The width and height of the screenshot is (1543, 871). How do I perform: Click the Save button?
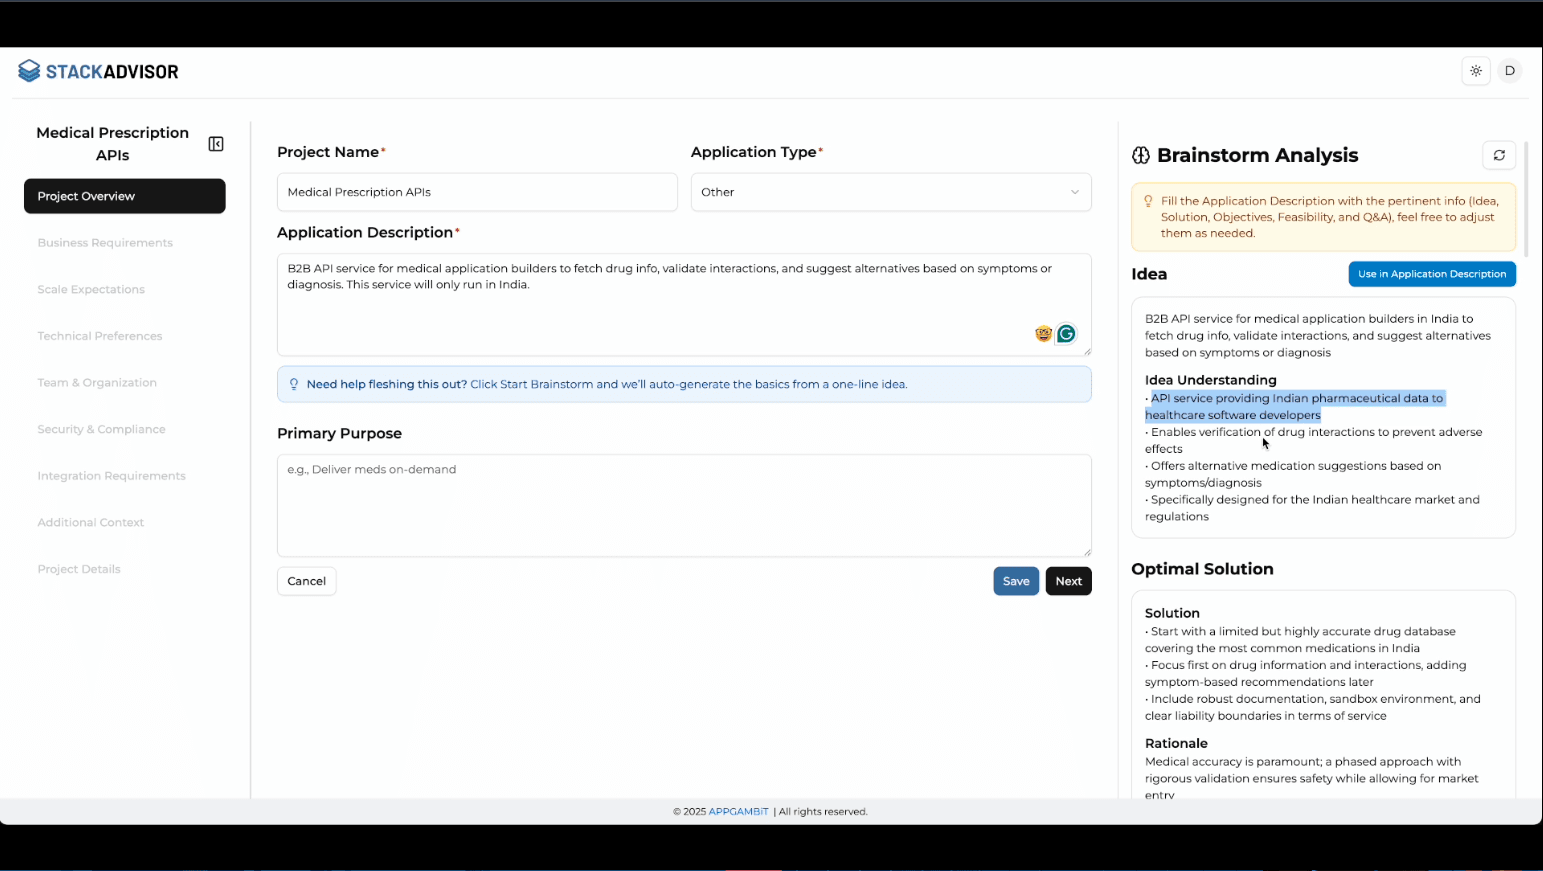1015,581
